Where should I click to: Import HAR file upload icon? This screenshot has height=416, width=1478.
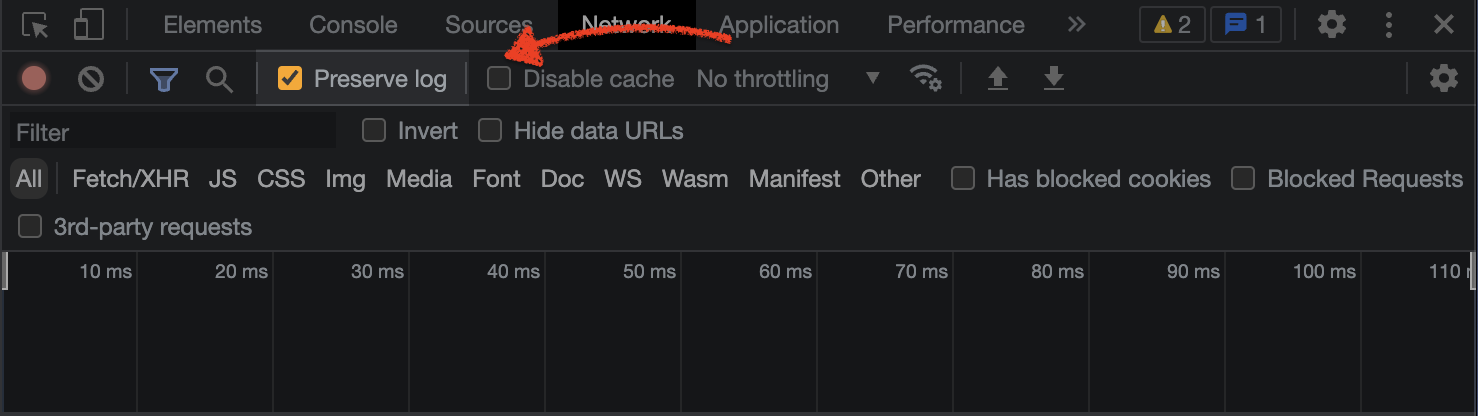[x=997, y=78]
